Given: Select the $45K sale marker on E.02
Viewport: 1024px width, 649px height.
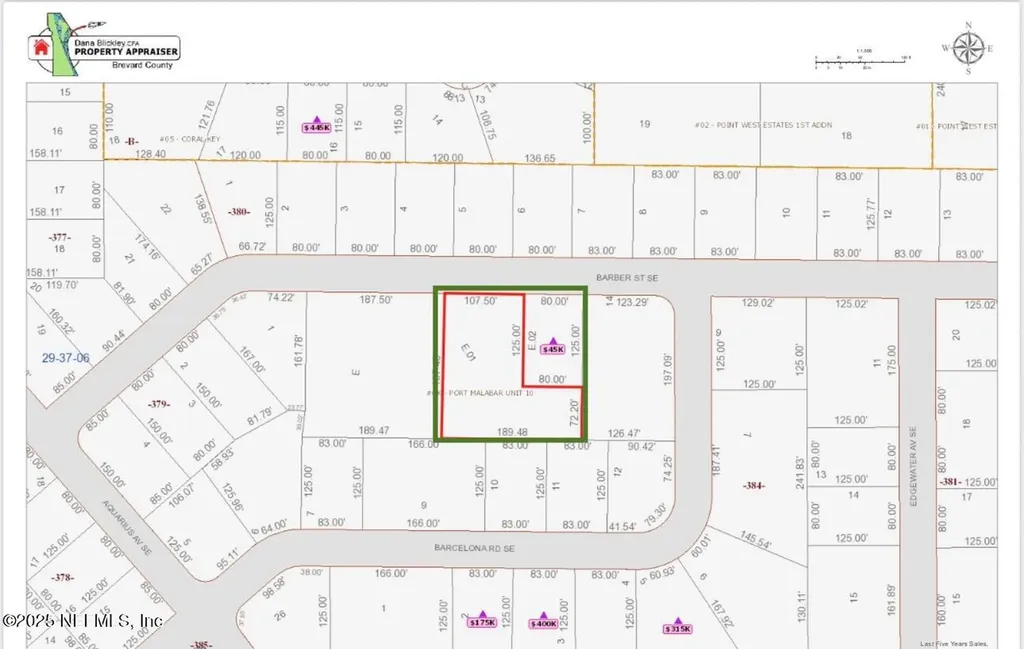Looking at the screenshot, I should (552, 346).
